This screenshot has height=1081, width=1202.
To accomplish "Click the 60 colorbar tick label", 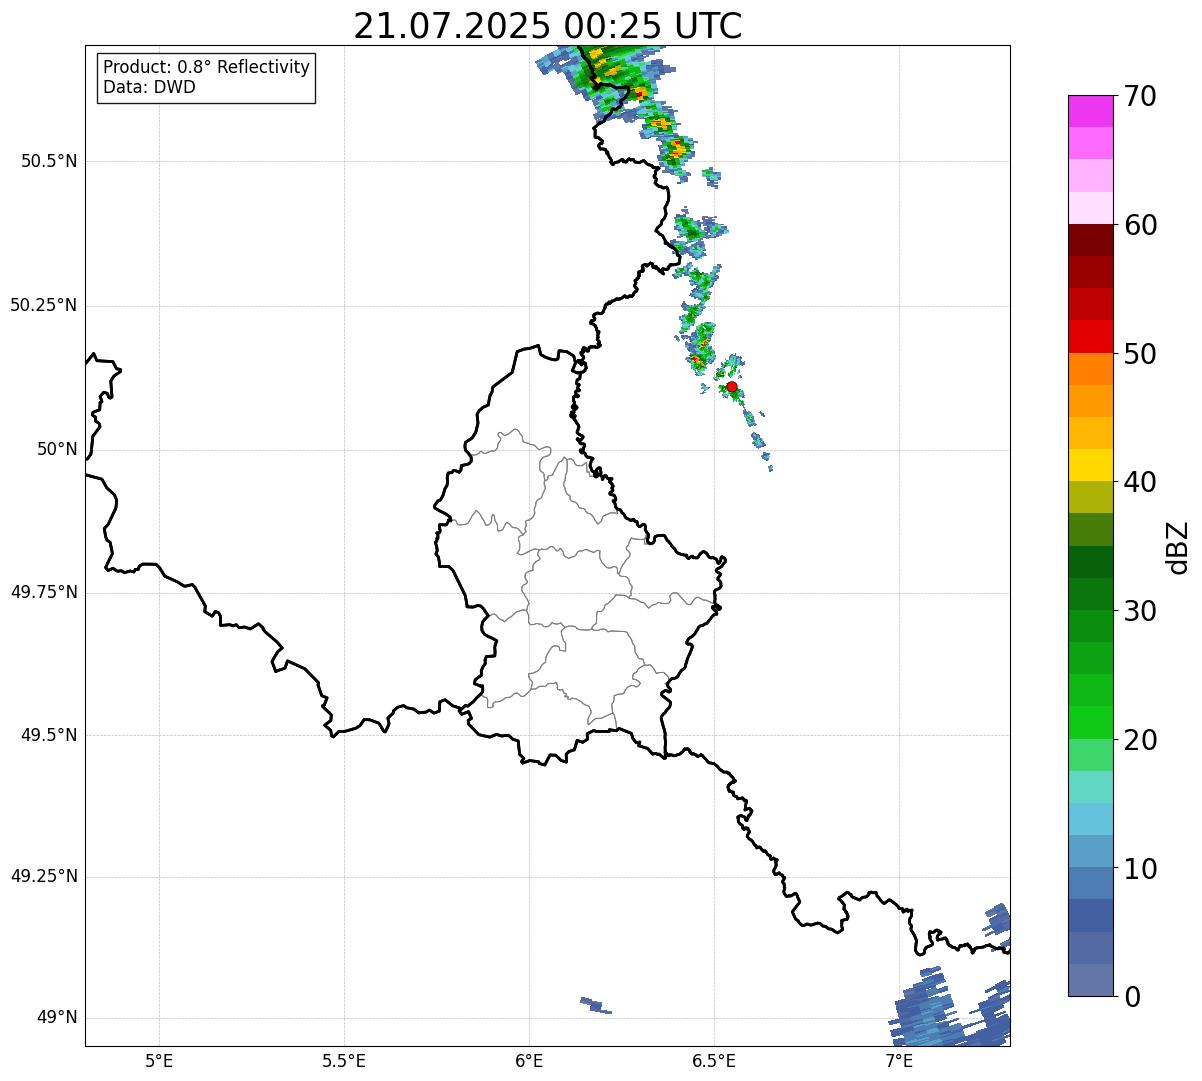I will point(1140,225).
